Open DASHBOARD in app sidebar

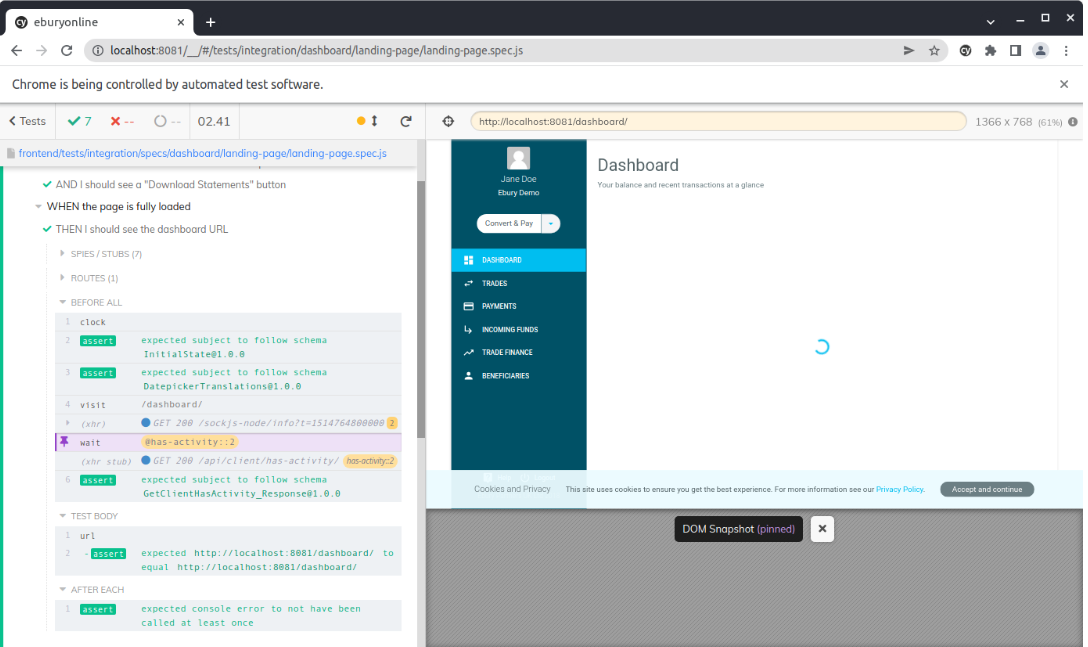coord(518,260)
